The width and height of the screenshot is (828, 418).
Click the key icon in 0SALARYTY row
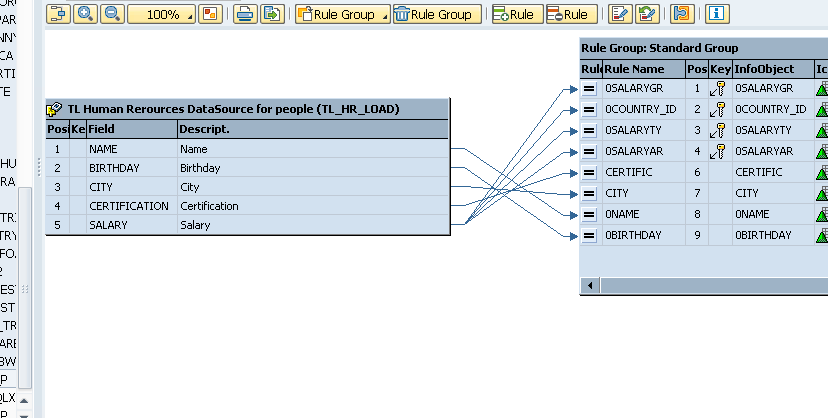point(718,130)
